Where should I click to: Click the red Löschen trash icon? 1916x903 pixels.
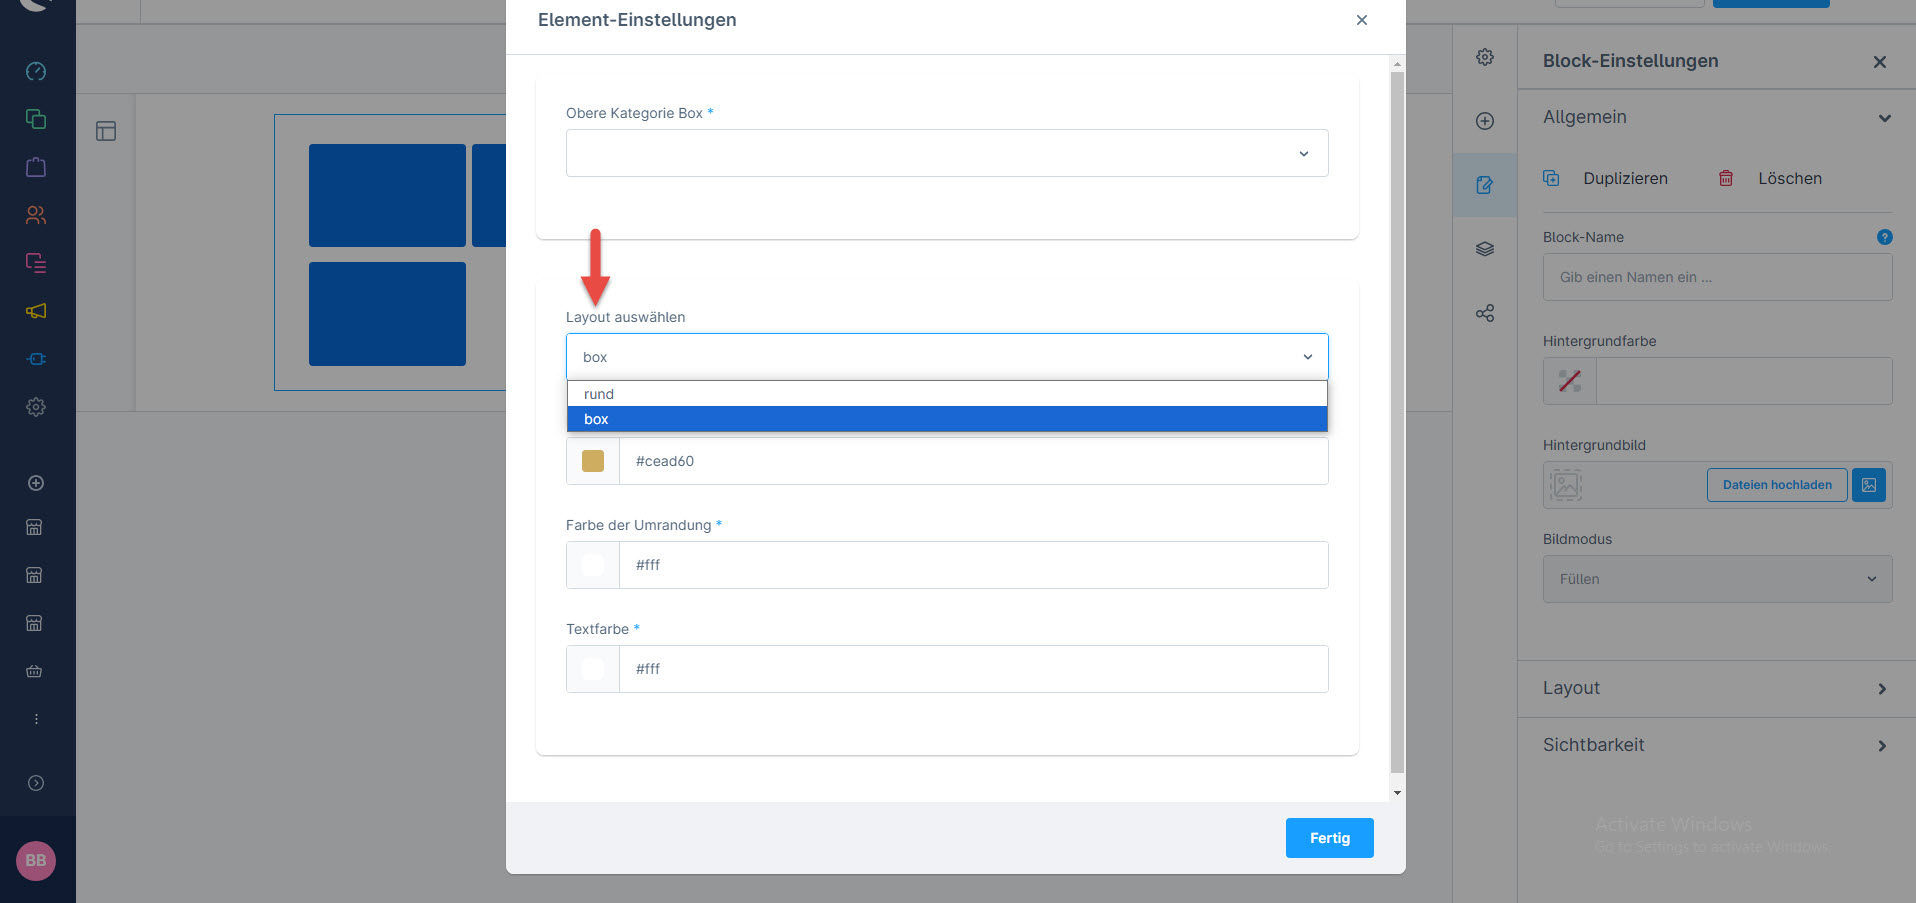tap(1726, 178)
